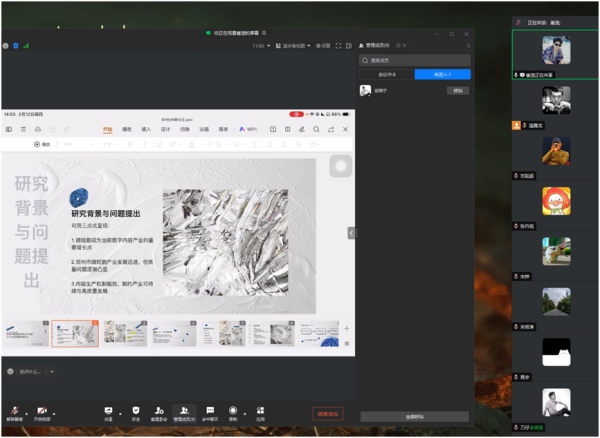Toggle the Manage Members panel icon
600x438 pixels.
(185, 412)
